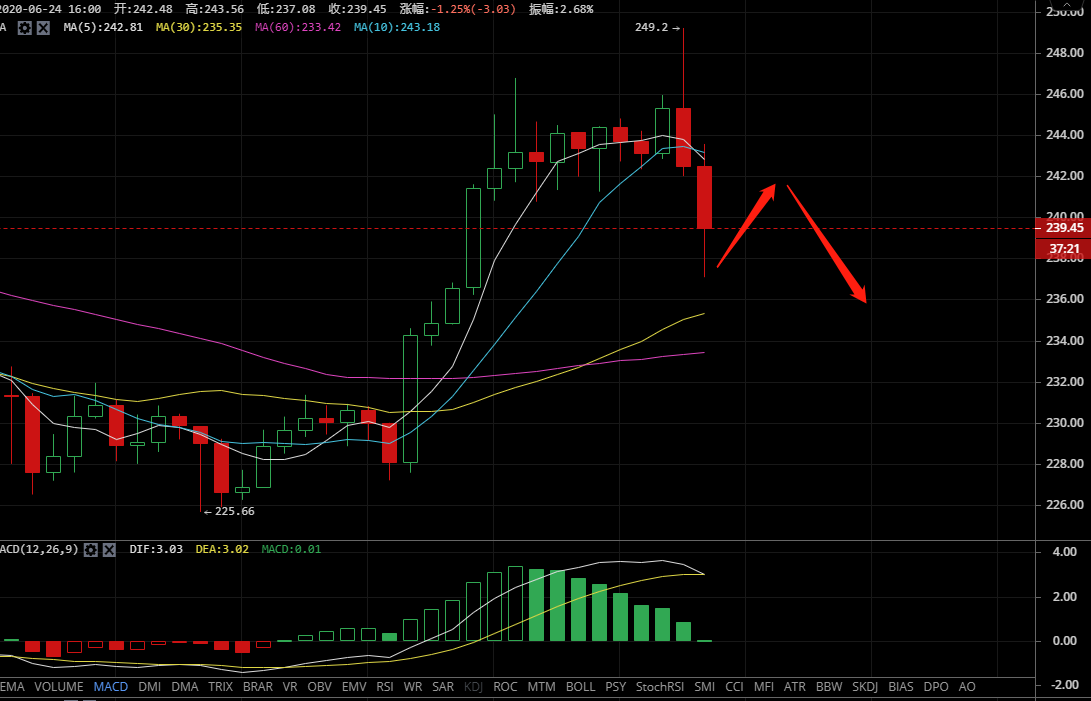
Task: Click the red up arrow drawing
Action: coord(747,224)
